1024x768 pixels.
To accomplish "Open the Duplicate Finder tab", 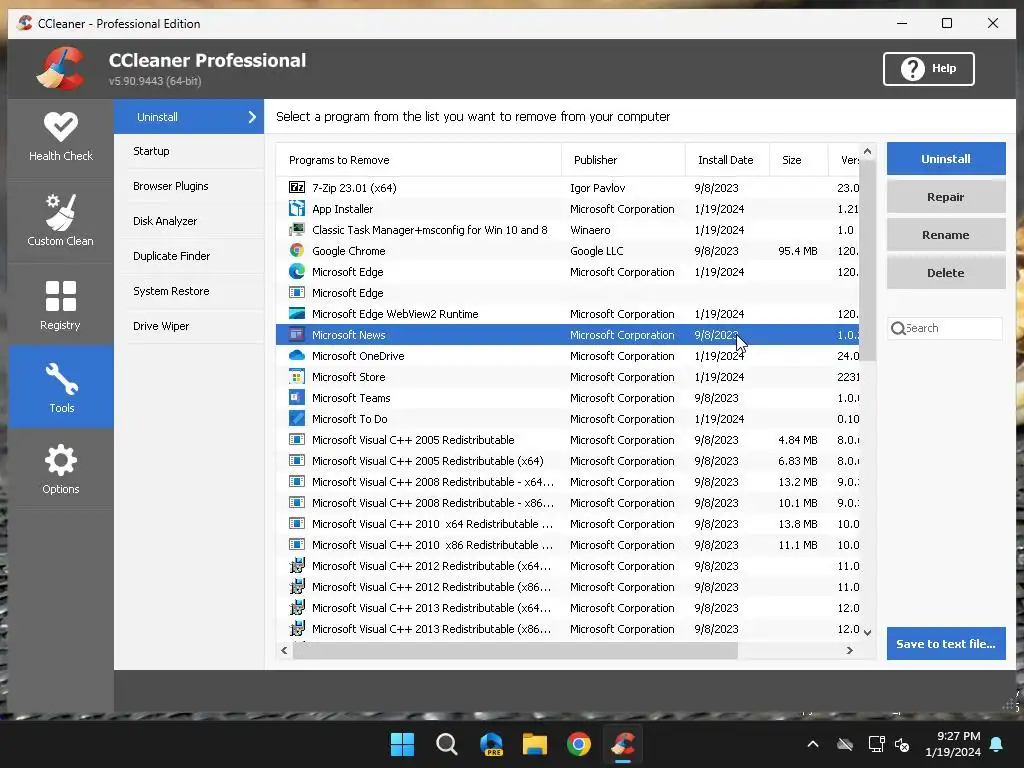I will tap(189, 256).
